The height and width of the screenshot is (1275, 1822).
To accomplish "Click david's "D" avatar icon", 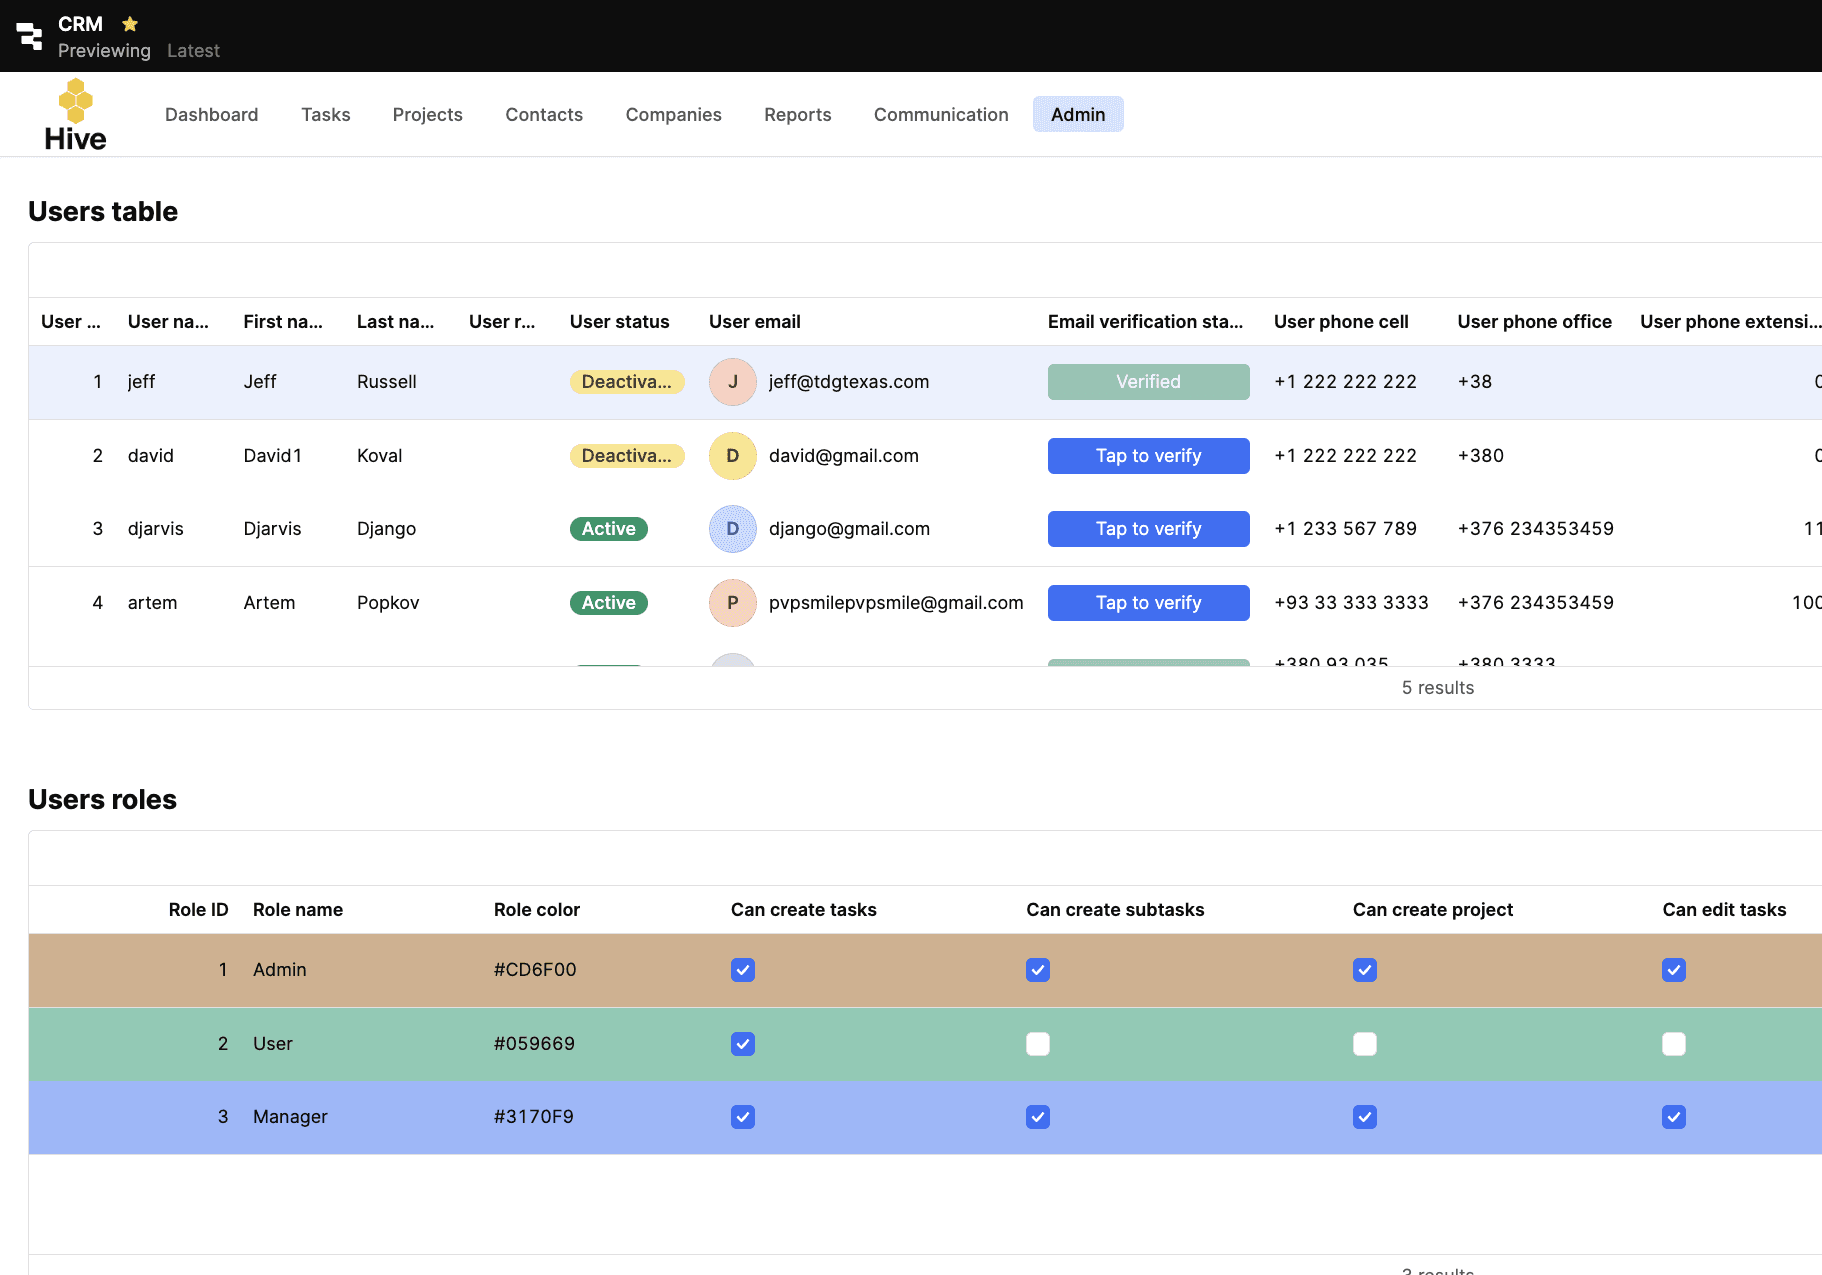I will pyautogui.click(x=732, y=455).
